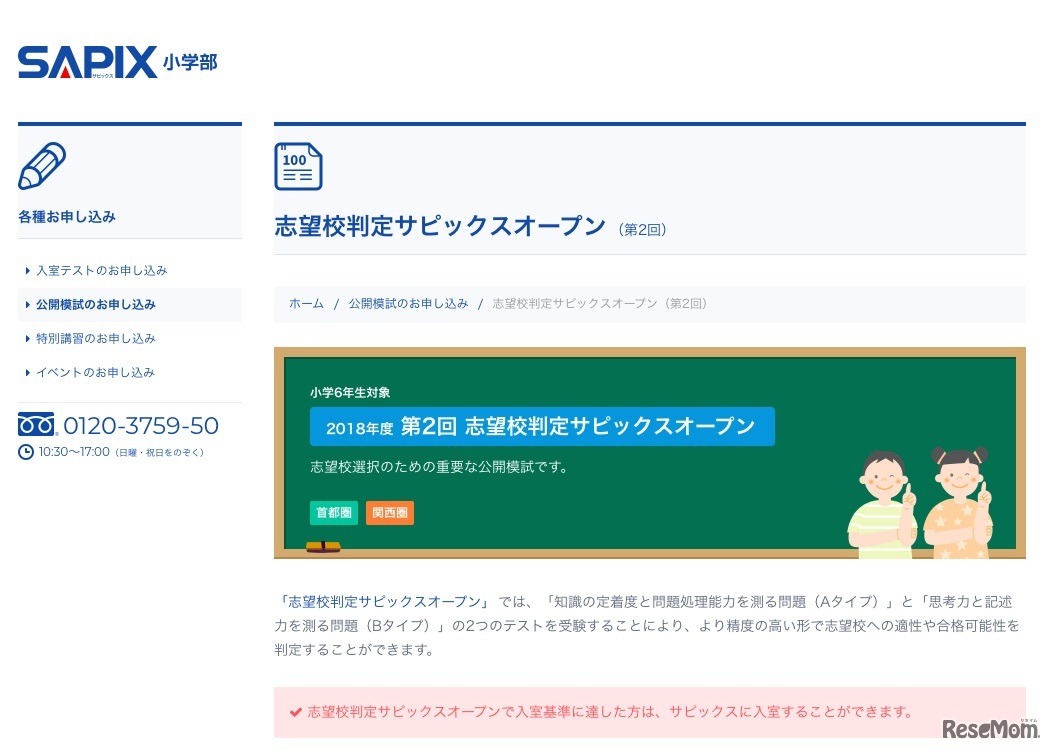The image size is (1053, 752).
Task: Click the pencil icon above 各種お申し込み
Action: tap(42, 165)
